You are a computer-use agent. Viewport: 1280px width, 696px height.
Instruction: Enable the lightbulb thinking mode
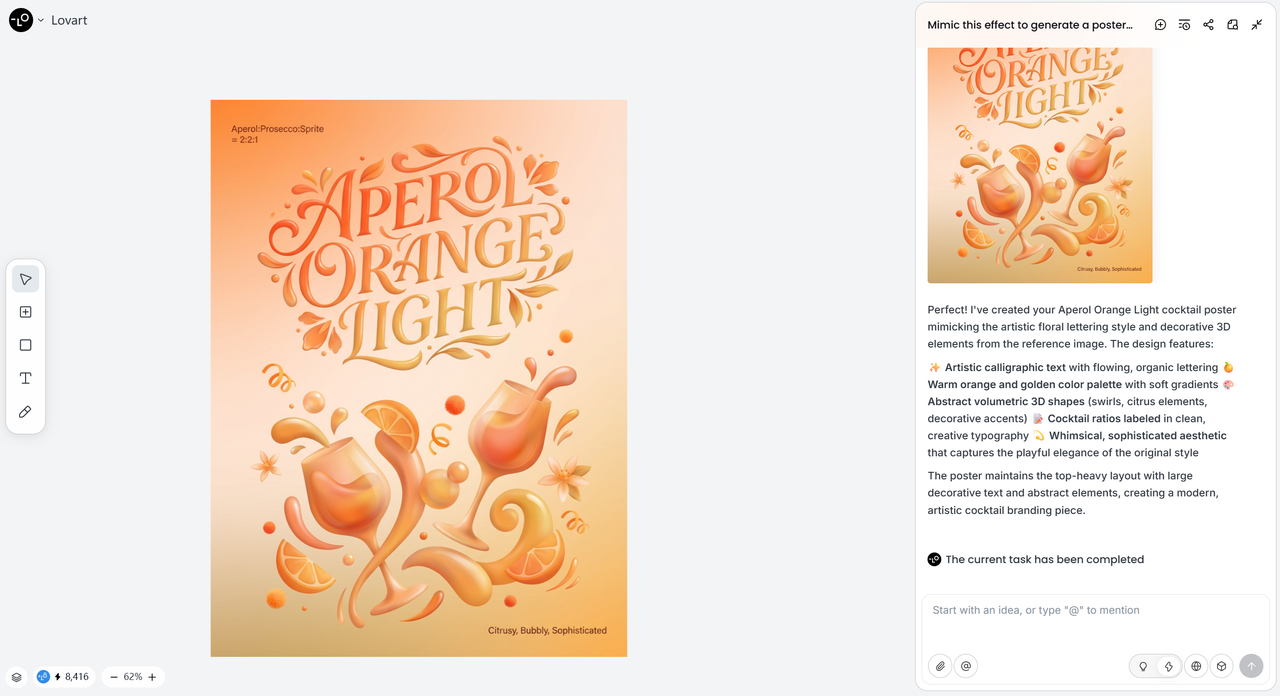point(1143,666)
